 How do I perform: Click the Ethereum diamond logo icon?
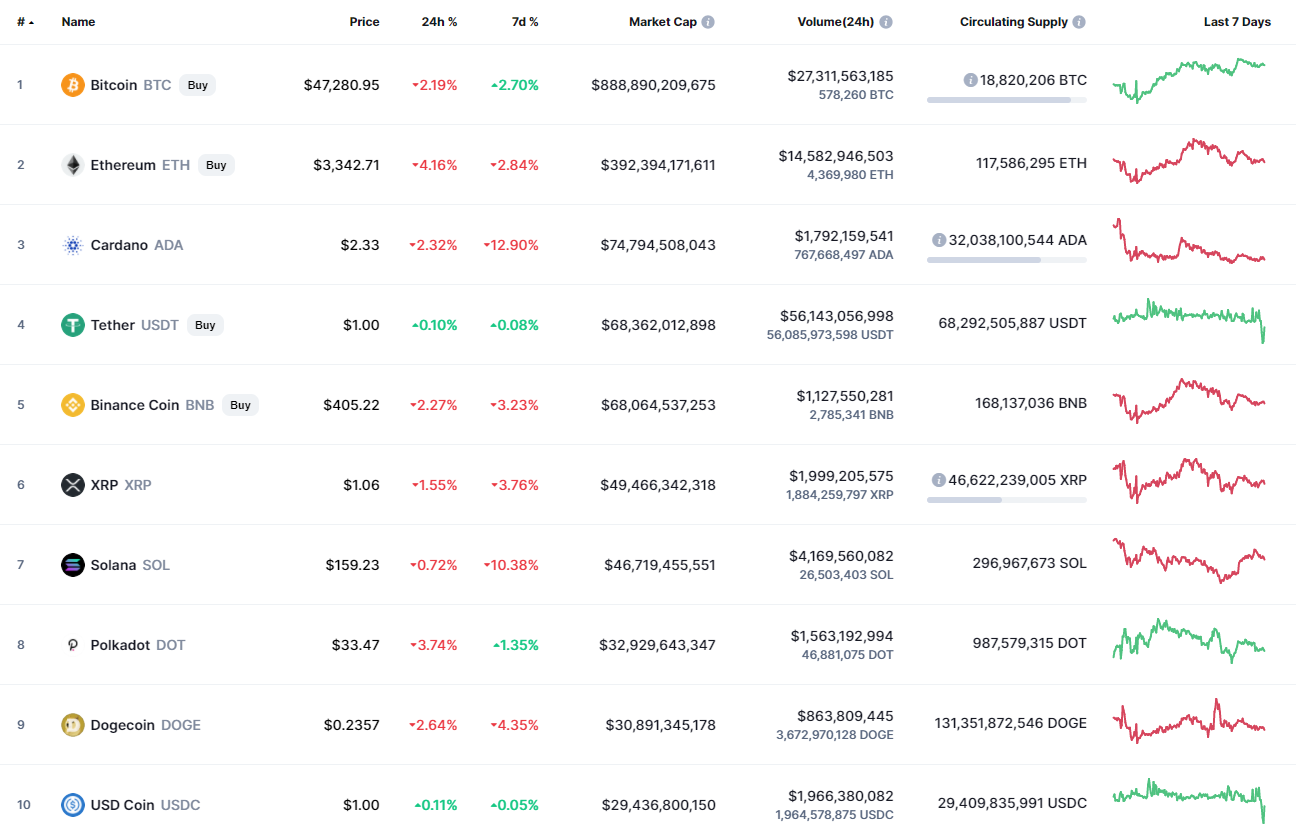(x=73, y=165)
